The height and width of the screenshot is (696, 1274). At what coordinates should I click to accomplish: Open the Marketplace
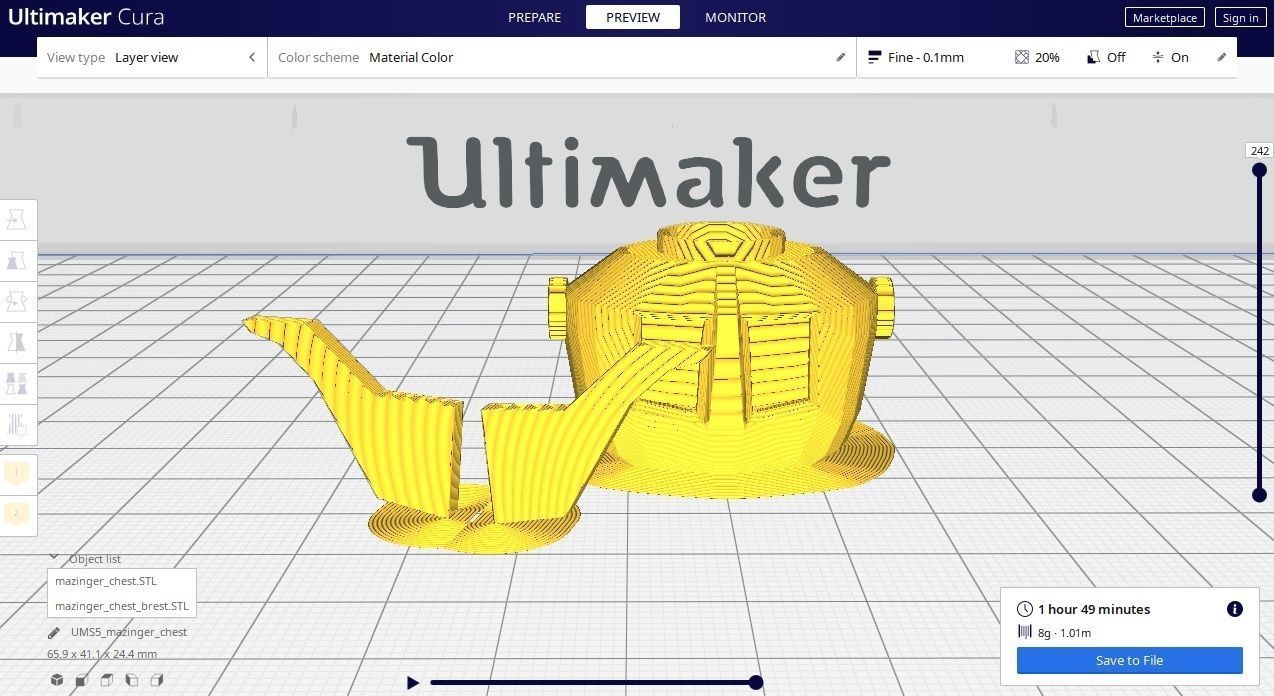(1164, 17)
